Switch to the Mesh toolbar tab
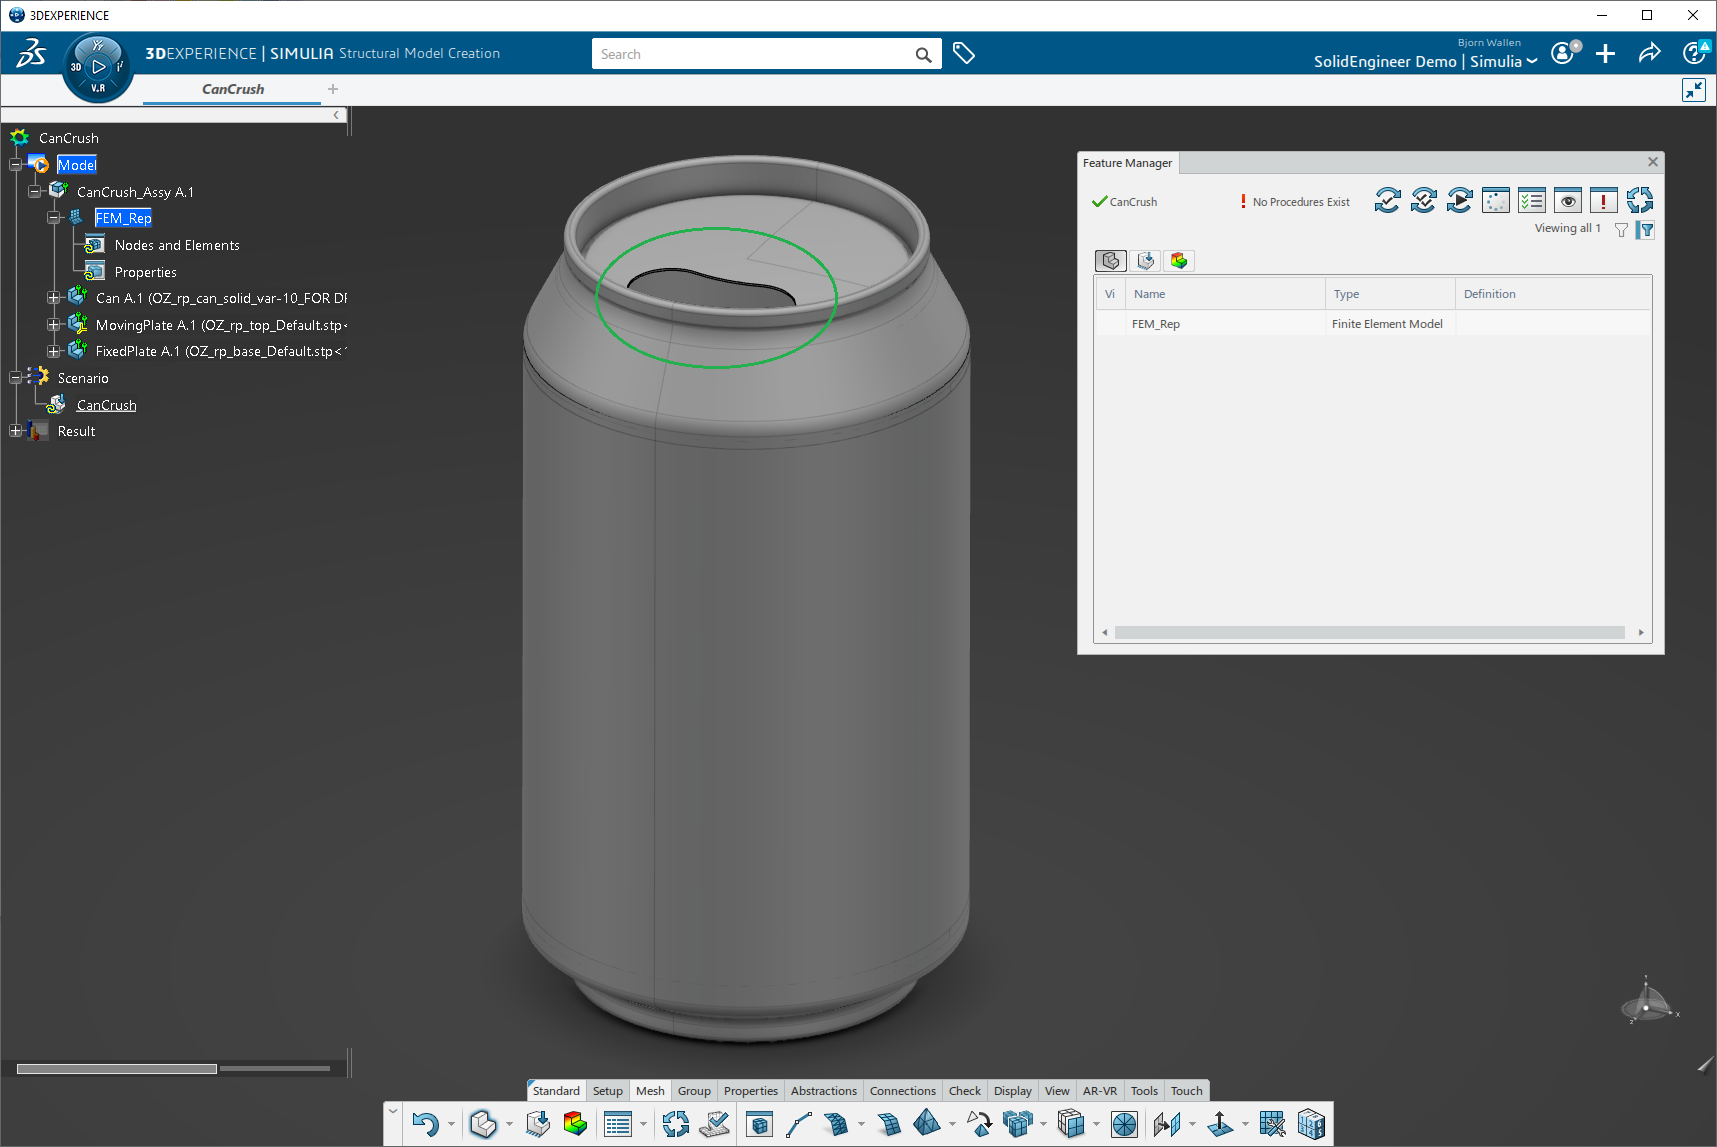Viewport: 1717px width, 1147px height. pos(650,1091)
